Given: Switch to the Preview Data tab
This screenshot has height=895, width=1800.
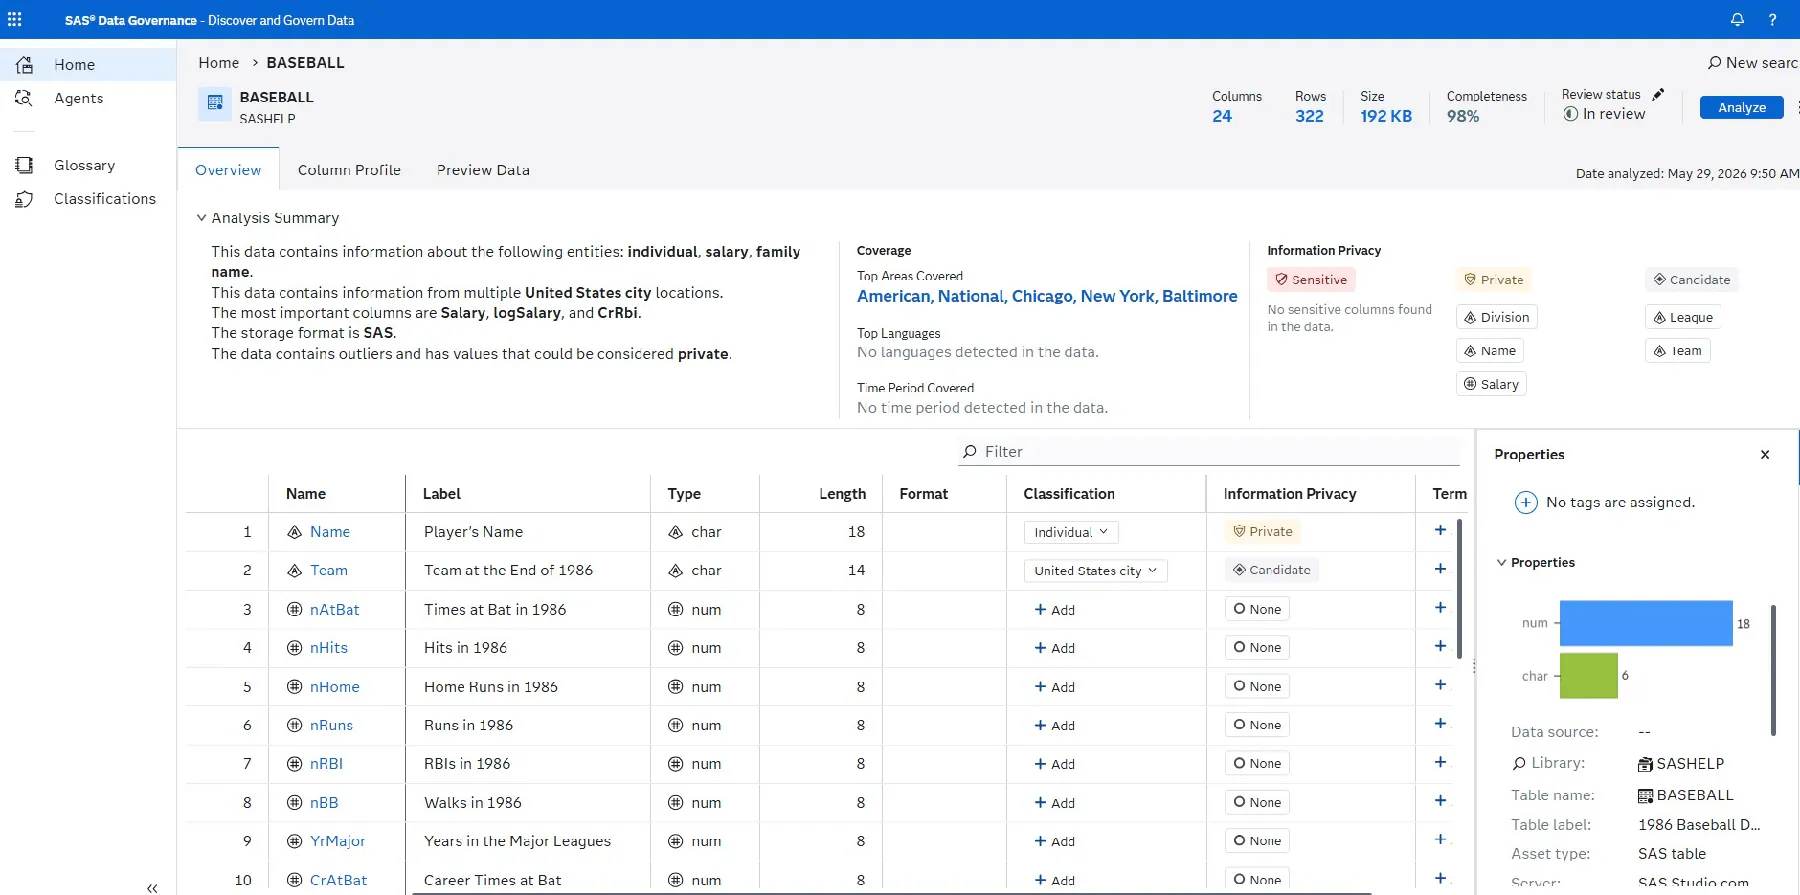Looking at the screenshot, I should [x=483, y=170].
